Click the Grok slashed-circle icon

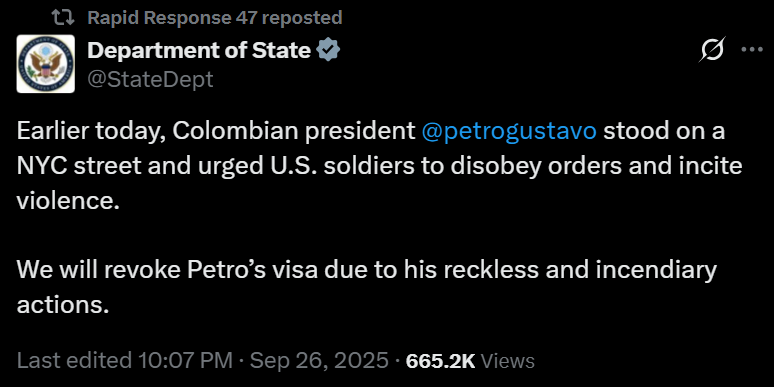pyautogui.click(x=711, y=49)
